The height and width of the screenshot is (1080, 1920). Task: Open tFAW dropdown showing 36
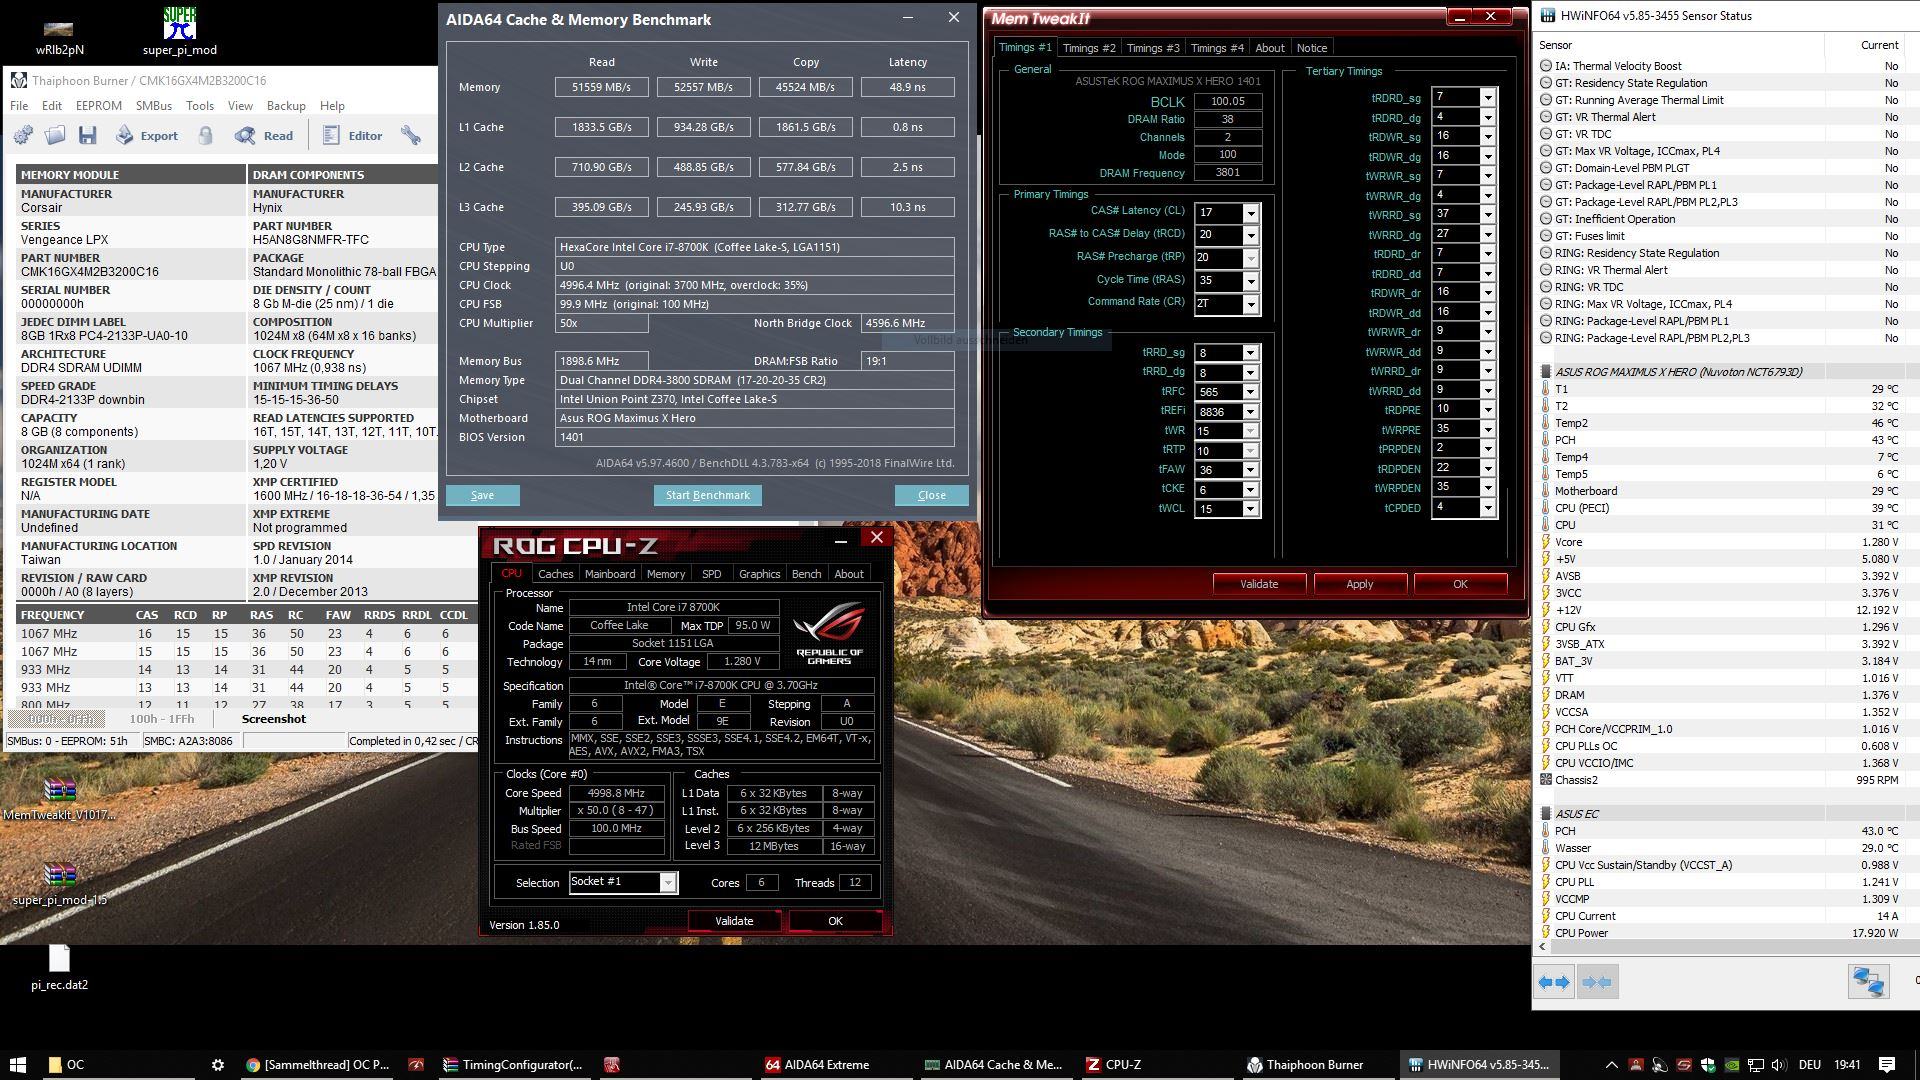point(1250,470)
